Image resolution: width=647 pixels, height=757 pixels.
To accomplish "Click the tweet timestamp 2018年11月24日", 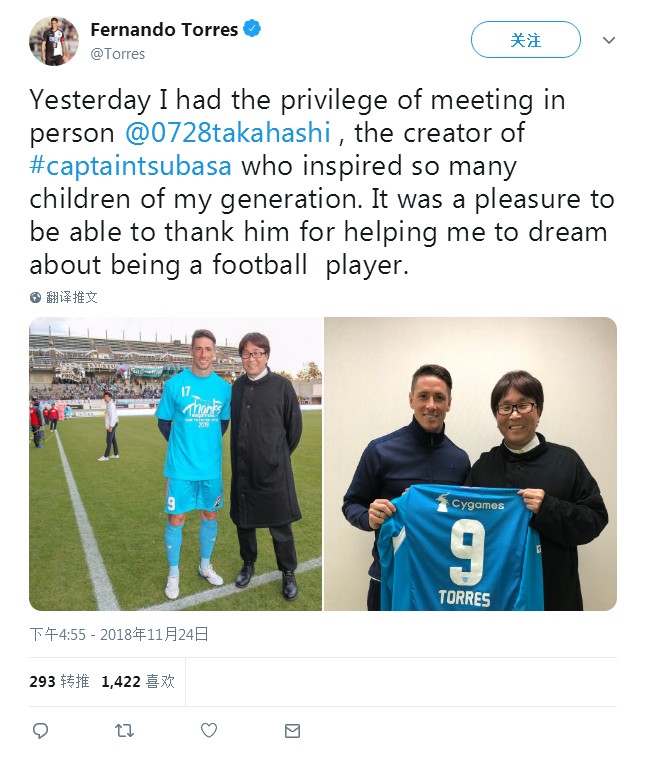I will click(118, 634).
